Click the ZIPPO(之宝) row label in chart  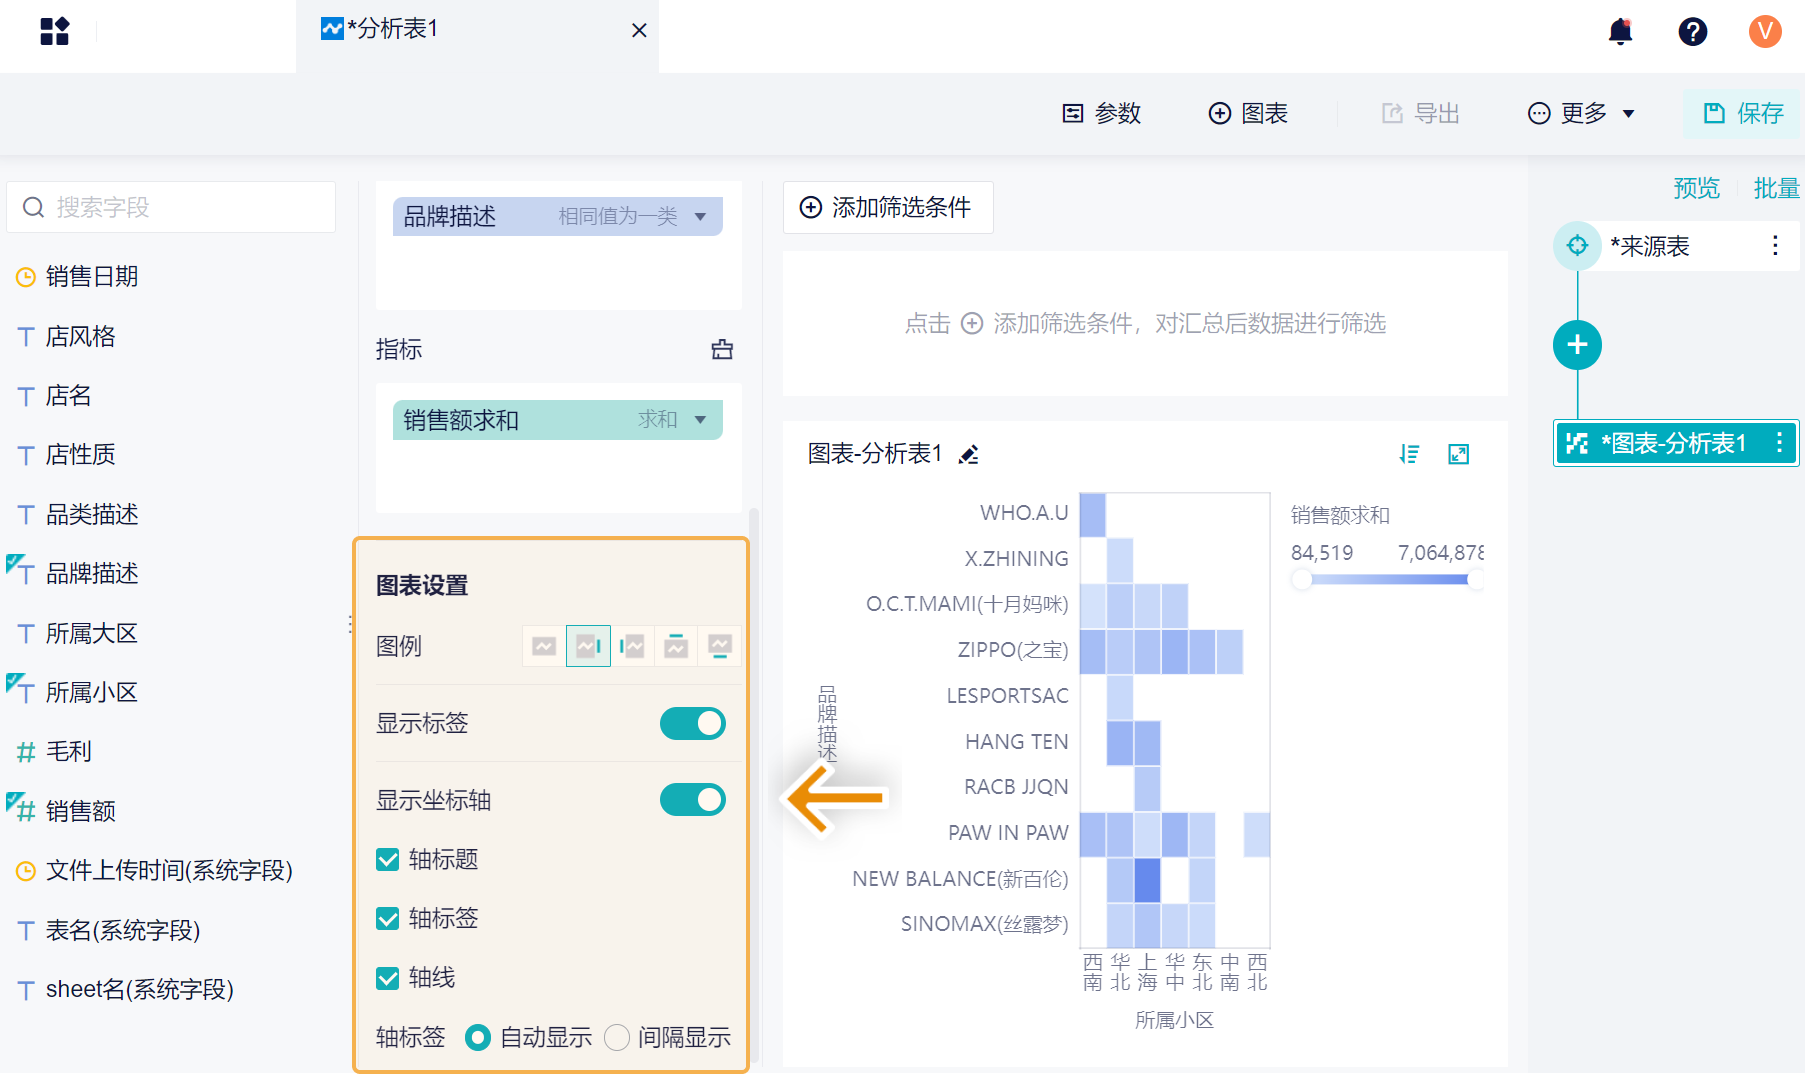click(x=1013, y=650)
